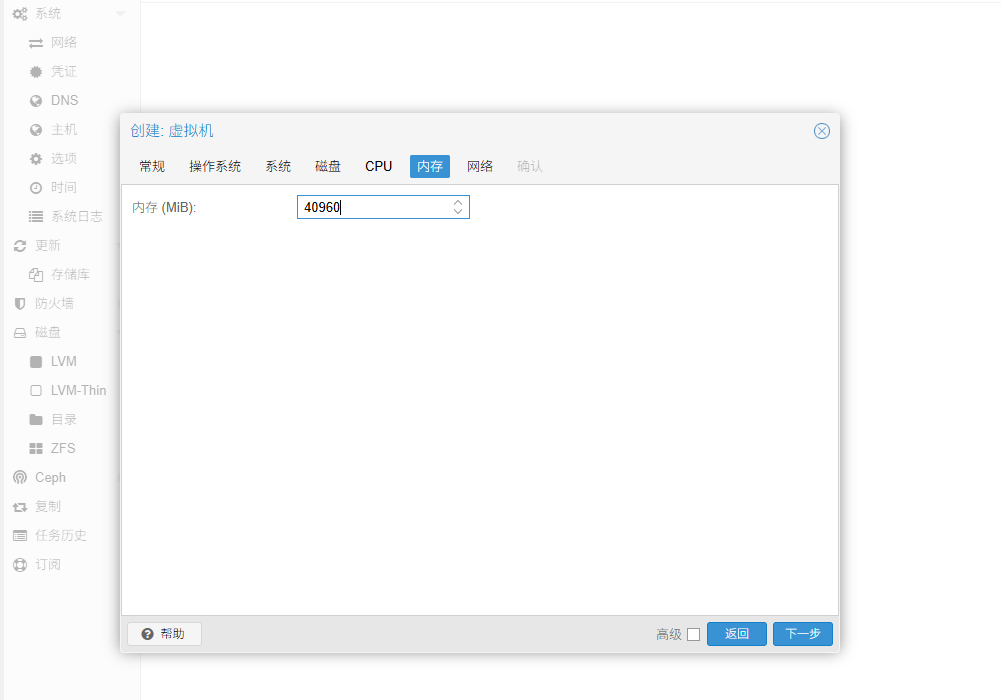1001x700 pixels.
Task: Select the certificate icon in sidebar
Action: click(36, 72)
